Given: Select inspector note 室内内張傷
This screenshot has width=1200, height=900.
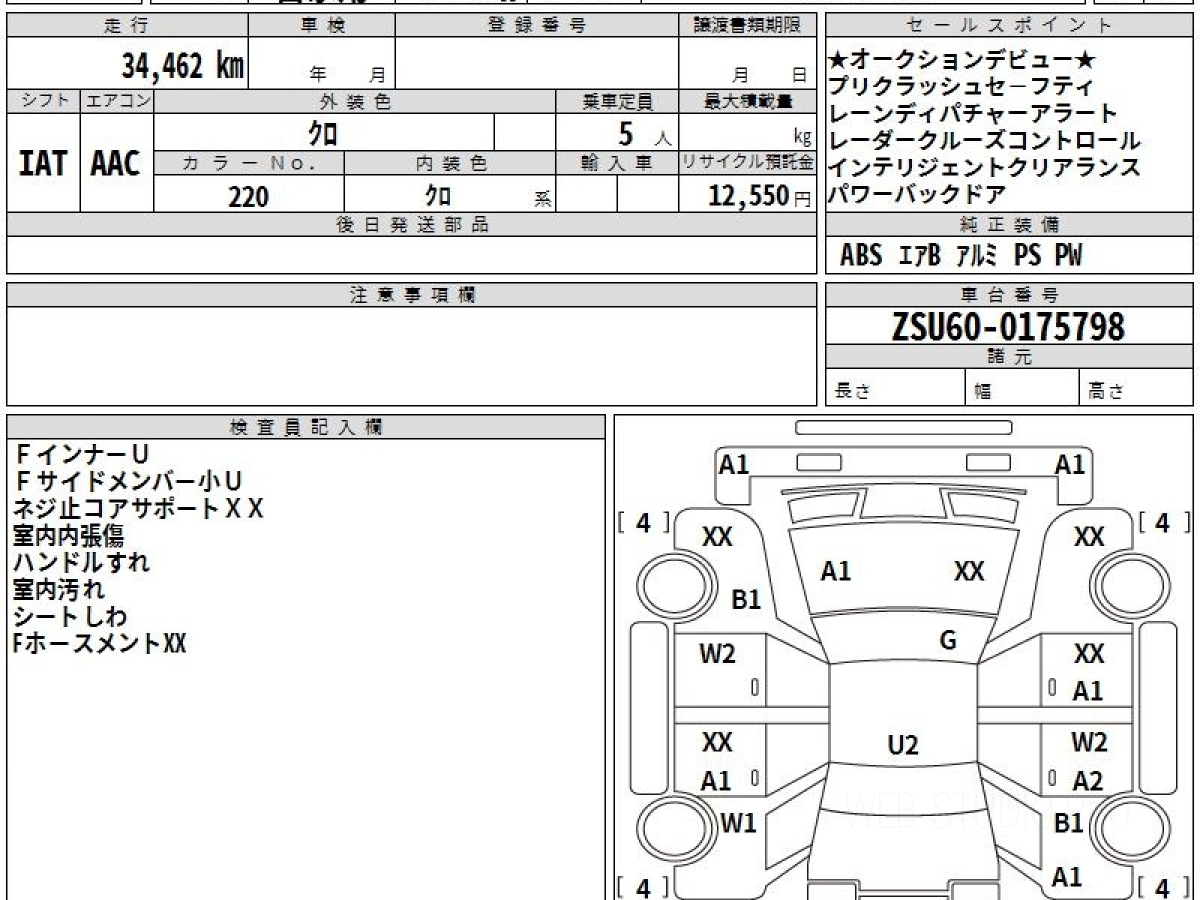Looking at the screenshot, I should (x=69, y=536).
